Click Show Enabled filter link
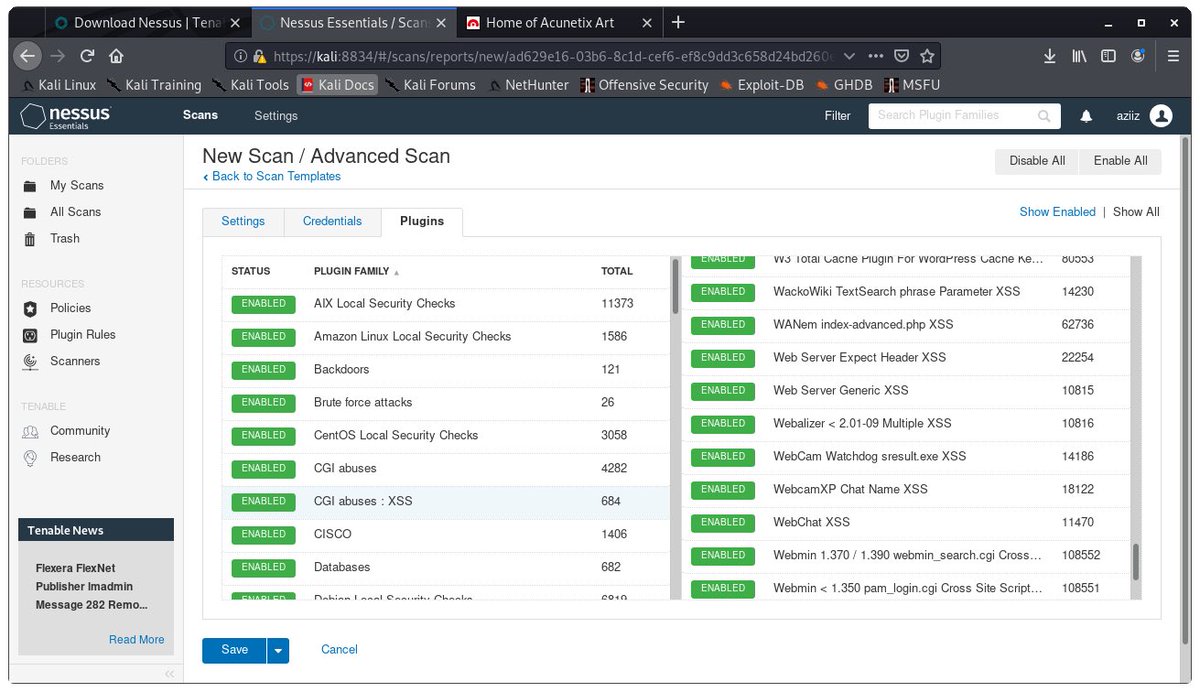Image resolution: width=1200 pixels, height=692 pixels. (1057, 212)
